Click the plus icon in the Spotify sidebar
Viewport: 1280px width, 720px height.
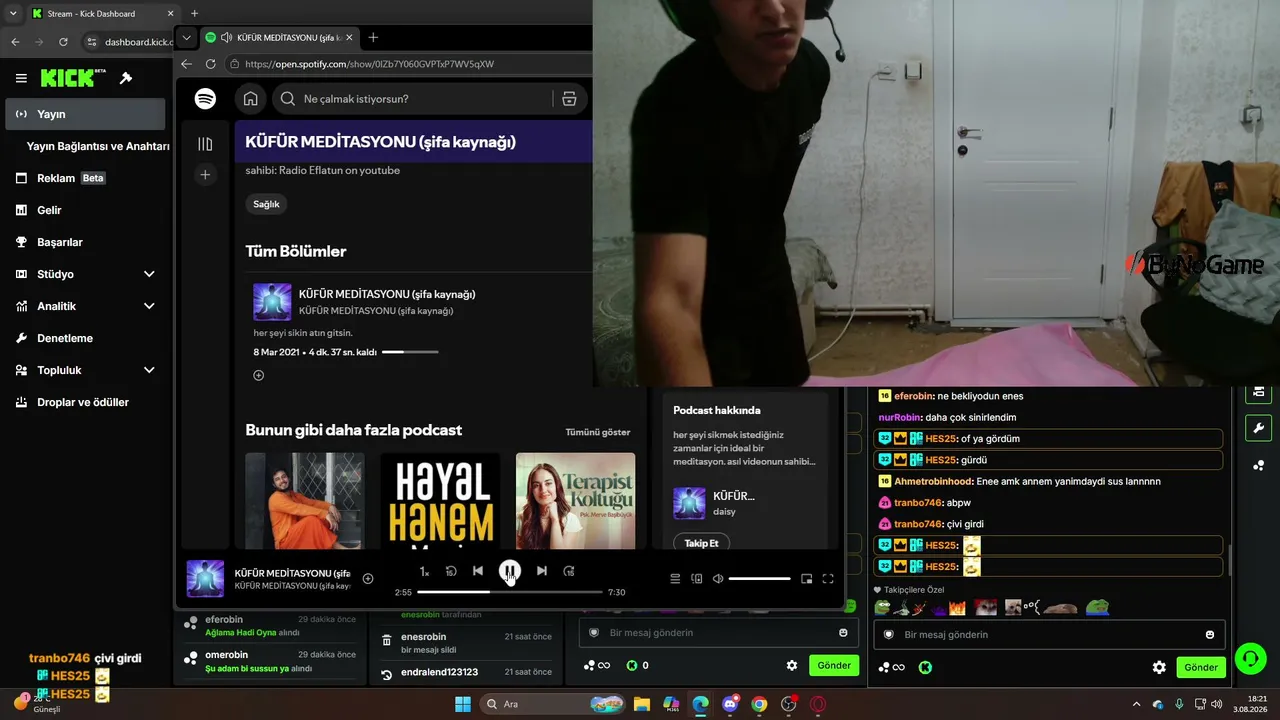pyautogui.click(x=205, y=175)
